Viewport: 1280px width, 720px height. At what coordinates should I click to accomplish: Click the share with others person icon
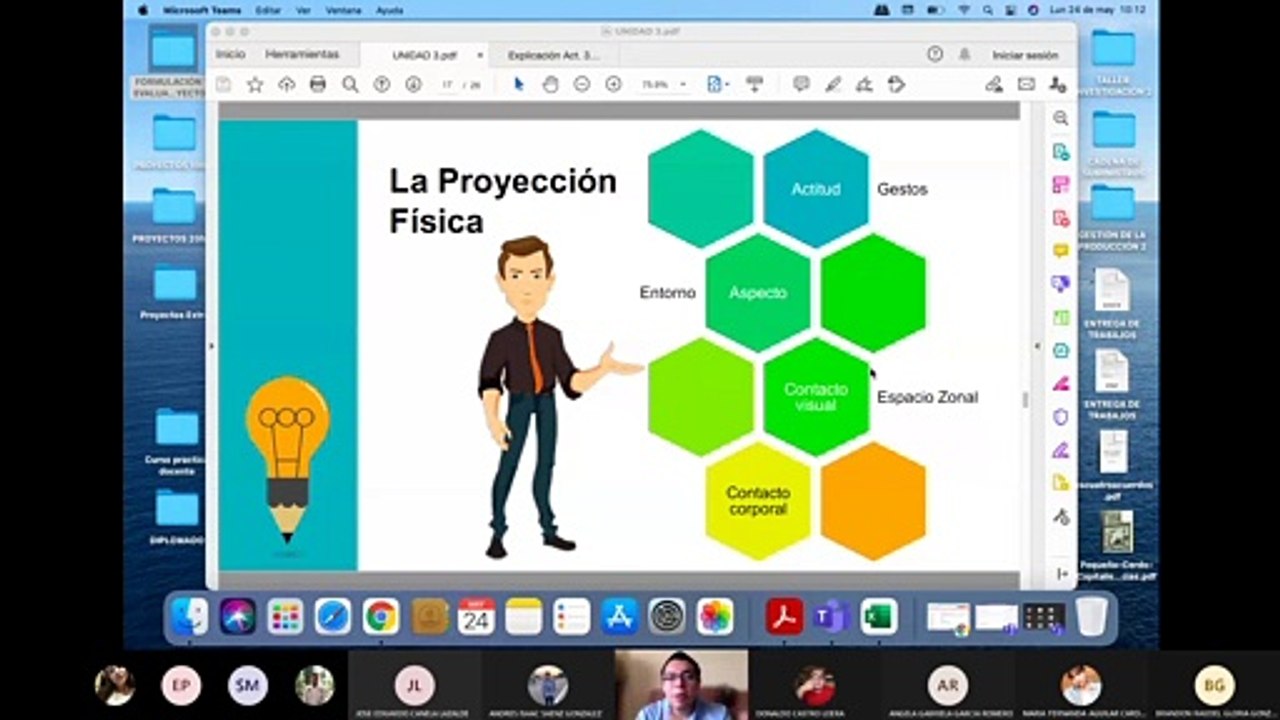point(1057,85)
